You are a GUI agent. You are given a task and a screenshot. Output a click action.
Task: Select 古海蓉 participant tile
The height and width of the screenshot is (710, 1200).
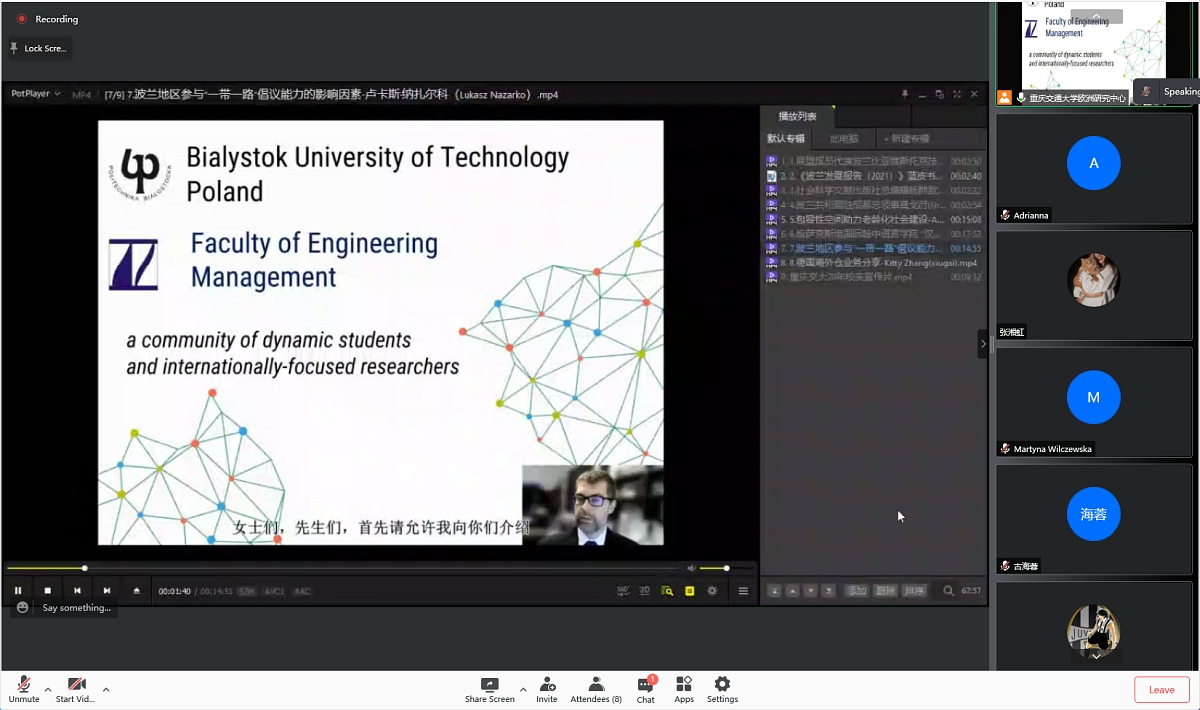click(x=1093, y=519)
